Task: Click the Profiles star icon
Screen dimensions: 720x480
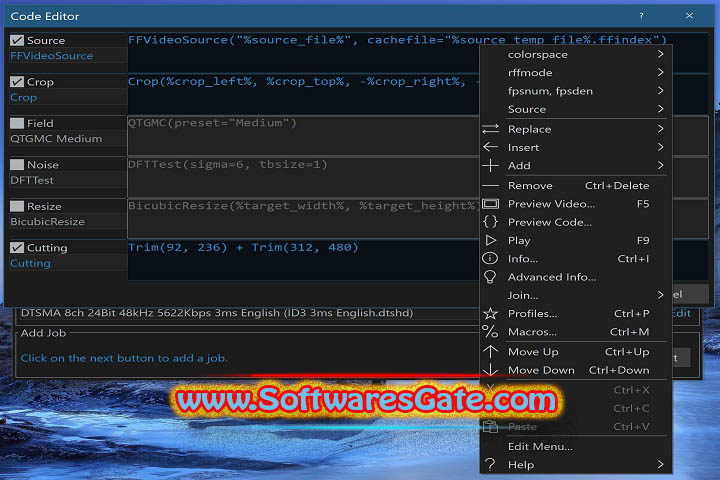Action: pyautogui.click(x=490, y=314)
